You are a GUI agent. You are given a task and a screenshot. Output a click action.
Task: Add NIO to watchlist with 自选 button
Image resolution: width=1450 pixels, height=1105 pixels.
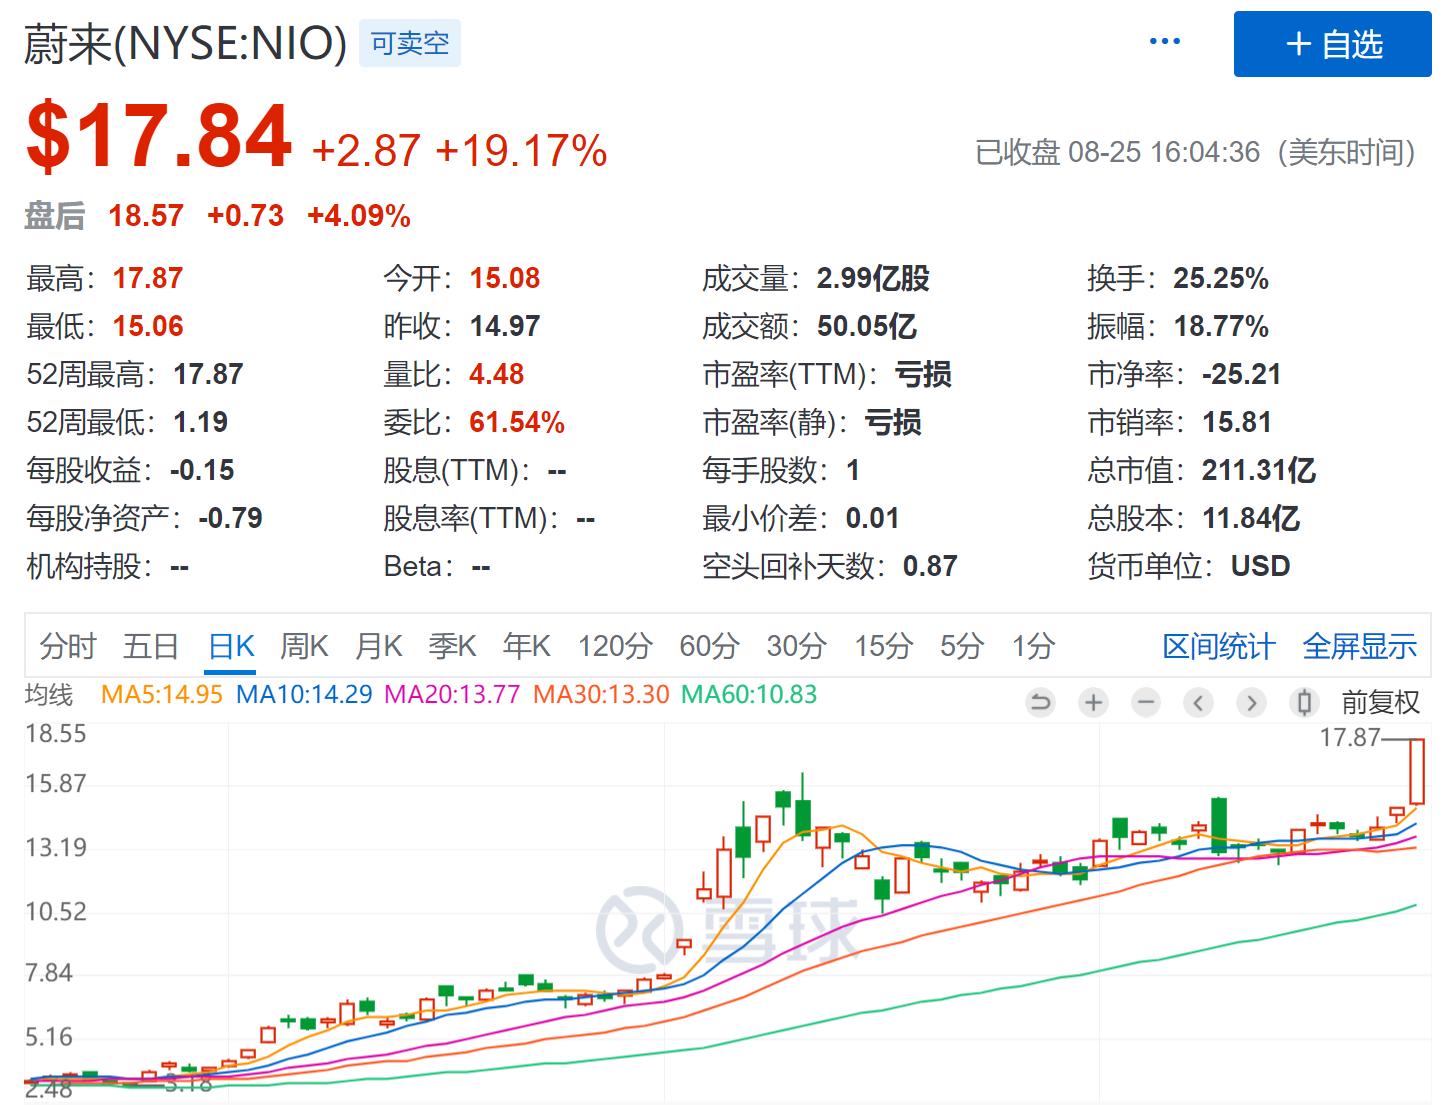(1333, 44)
